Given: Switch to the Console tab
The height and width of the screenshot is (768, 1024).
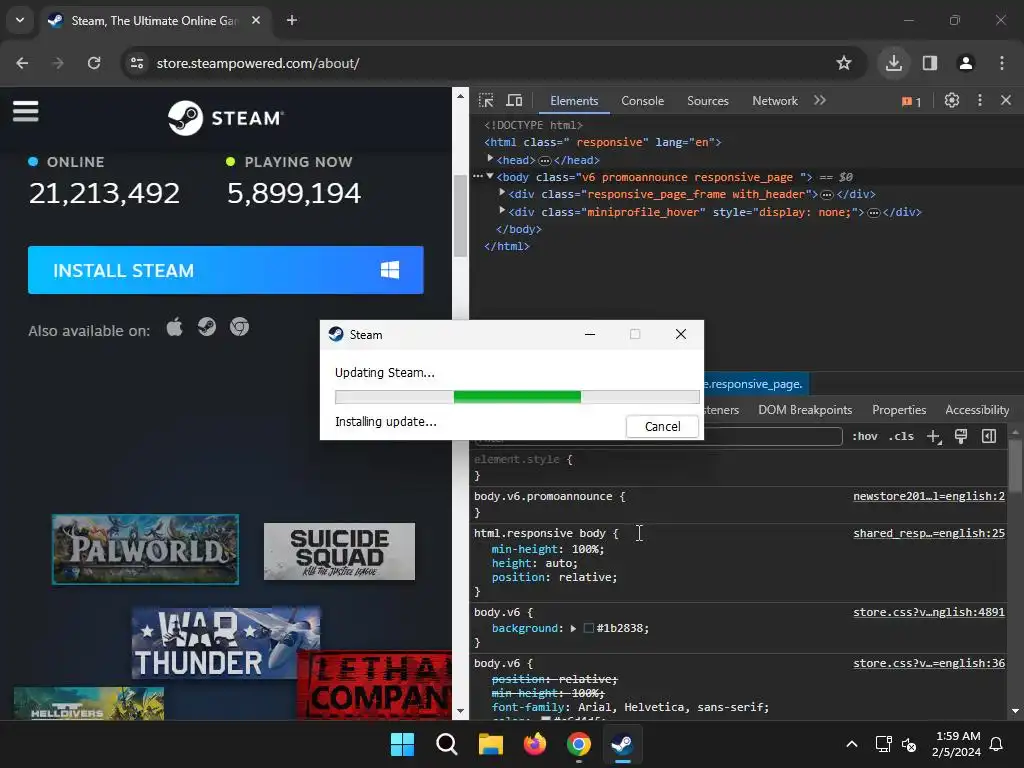Looking at the screenshot, I should [643, 101].
